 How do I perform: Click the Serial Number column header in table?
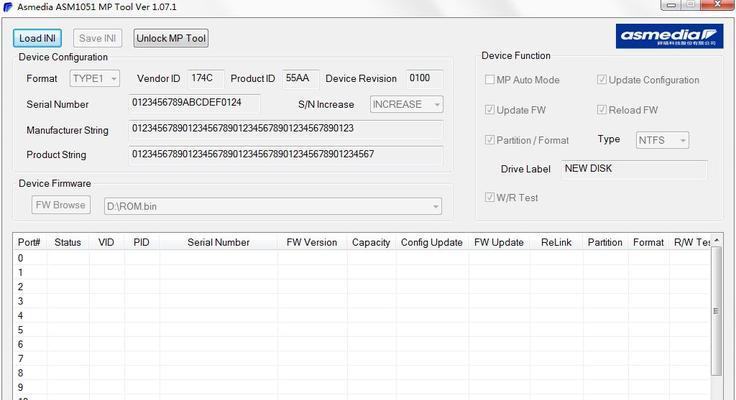pos(218,242)
